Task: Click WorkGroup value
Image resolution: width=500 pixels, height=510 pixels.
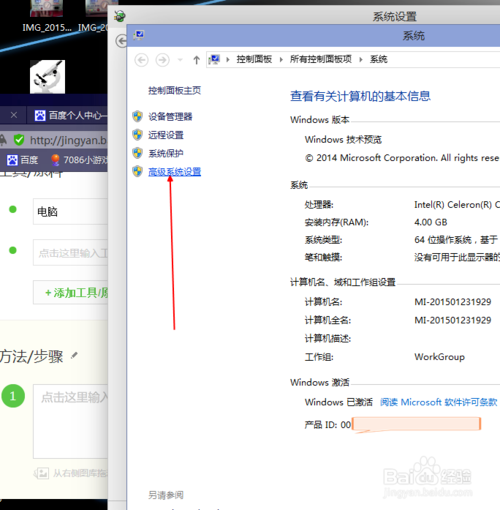Action: point(439,357)
